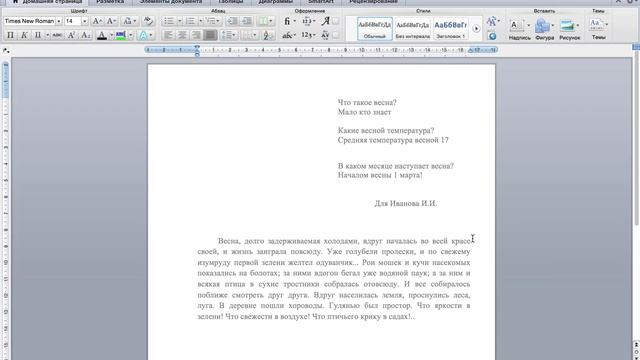Open number spacing 123 menu
Viewport: 640px width, 360px height.
tap(309, 21)
